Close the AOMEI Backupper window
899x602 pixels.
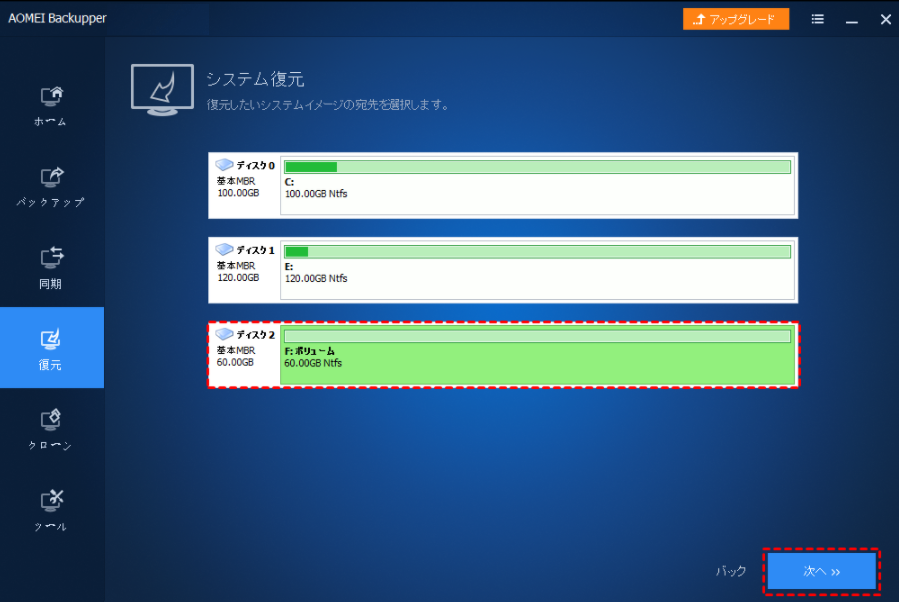[x=885, y=19]
